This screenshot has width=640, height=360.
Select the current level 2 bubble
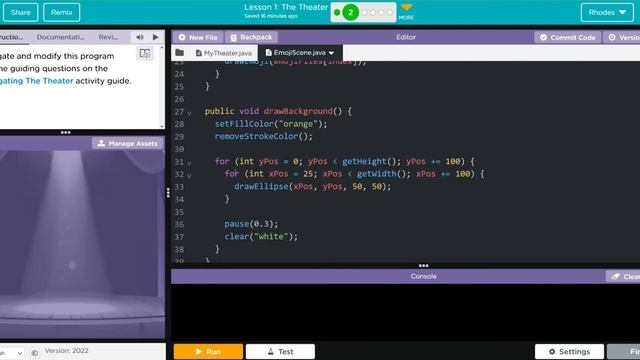tap(350, 12)
